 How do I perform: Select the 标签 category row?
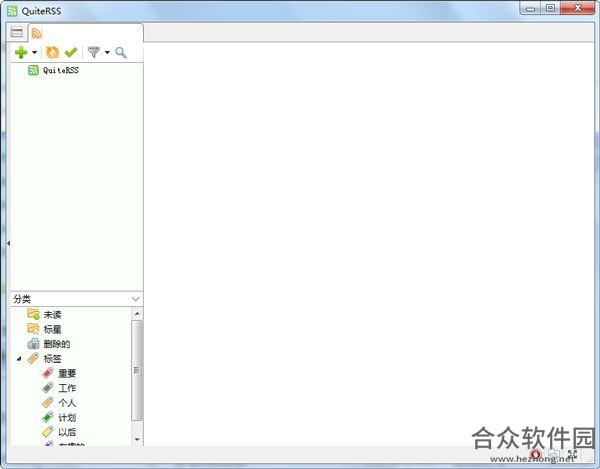coord(44,358)
